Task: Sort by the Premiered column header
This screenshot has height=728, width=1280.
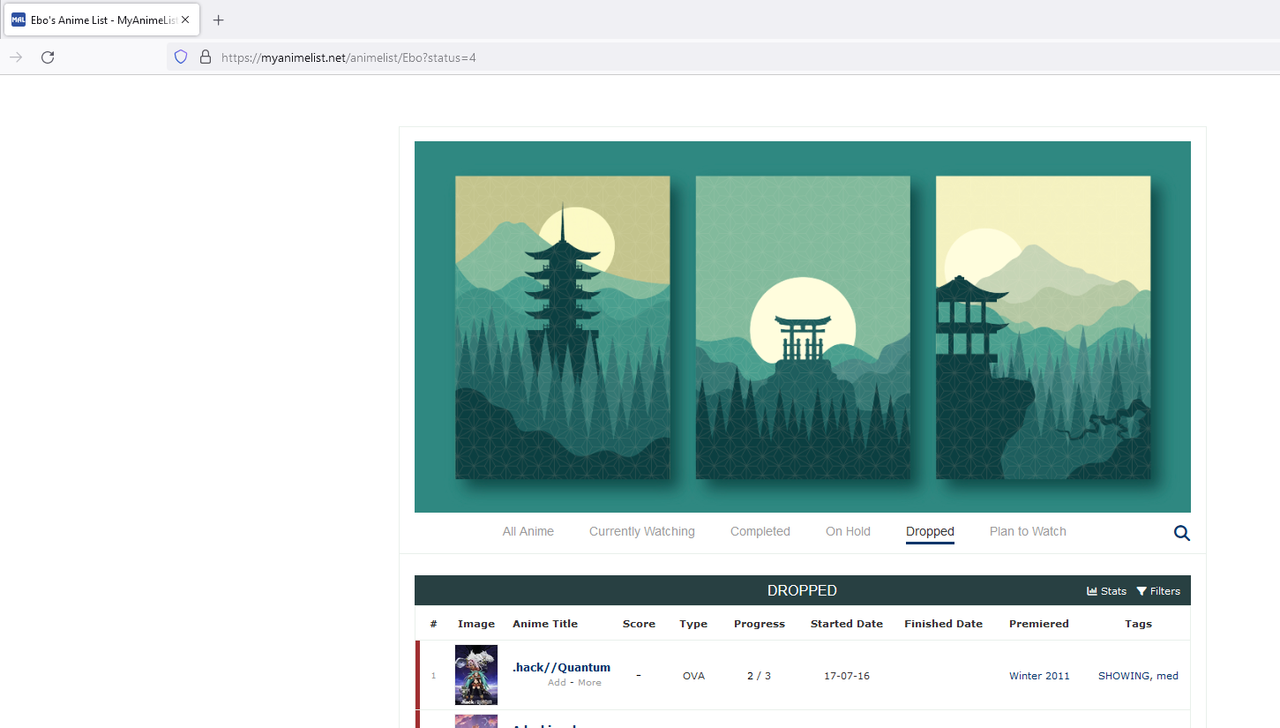Action: tap(1039, 624)
